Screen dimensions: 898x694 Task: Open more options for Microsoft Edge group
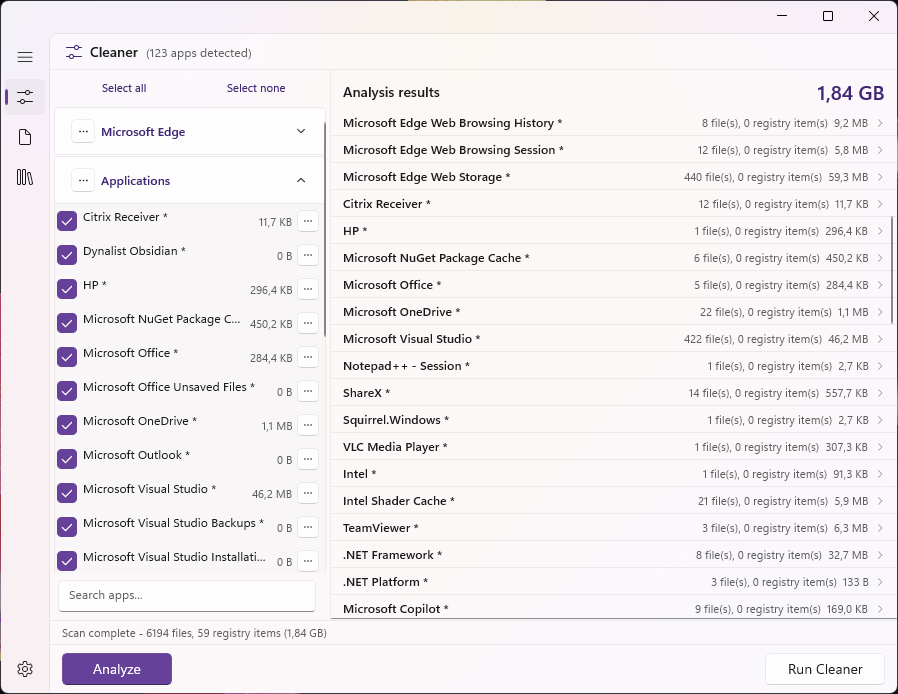(x=83, y=132)
